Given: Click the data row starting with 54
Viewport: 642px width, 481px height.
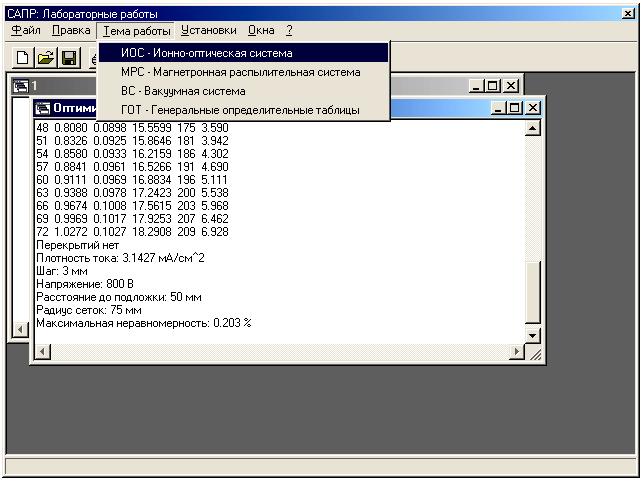Looking at the screenshot, I should (x=132, y=154).
